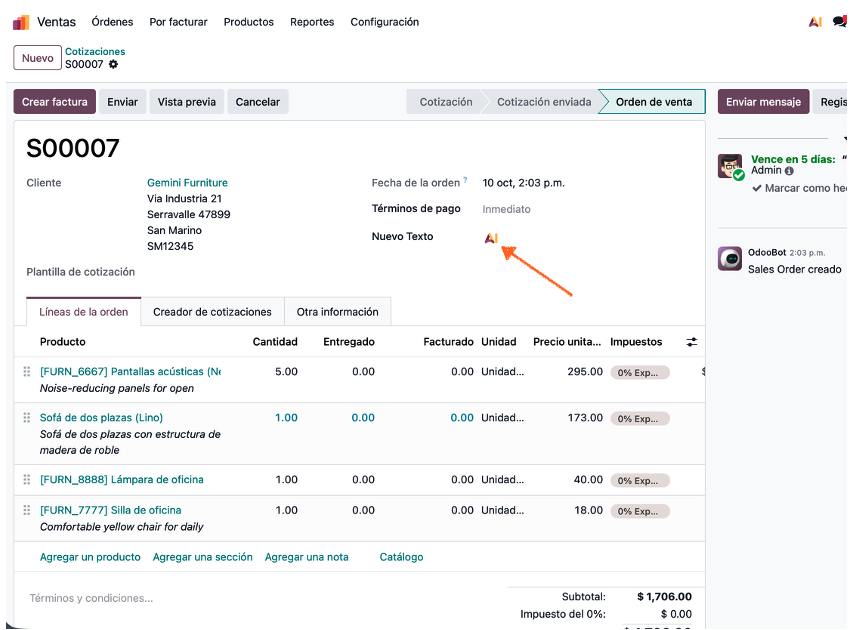The height and width of the screenshot is (630, 851).
Task: Click the AI icon beside Nuevo Texto
Action: (x=491, y=238)
